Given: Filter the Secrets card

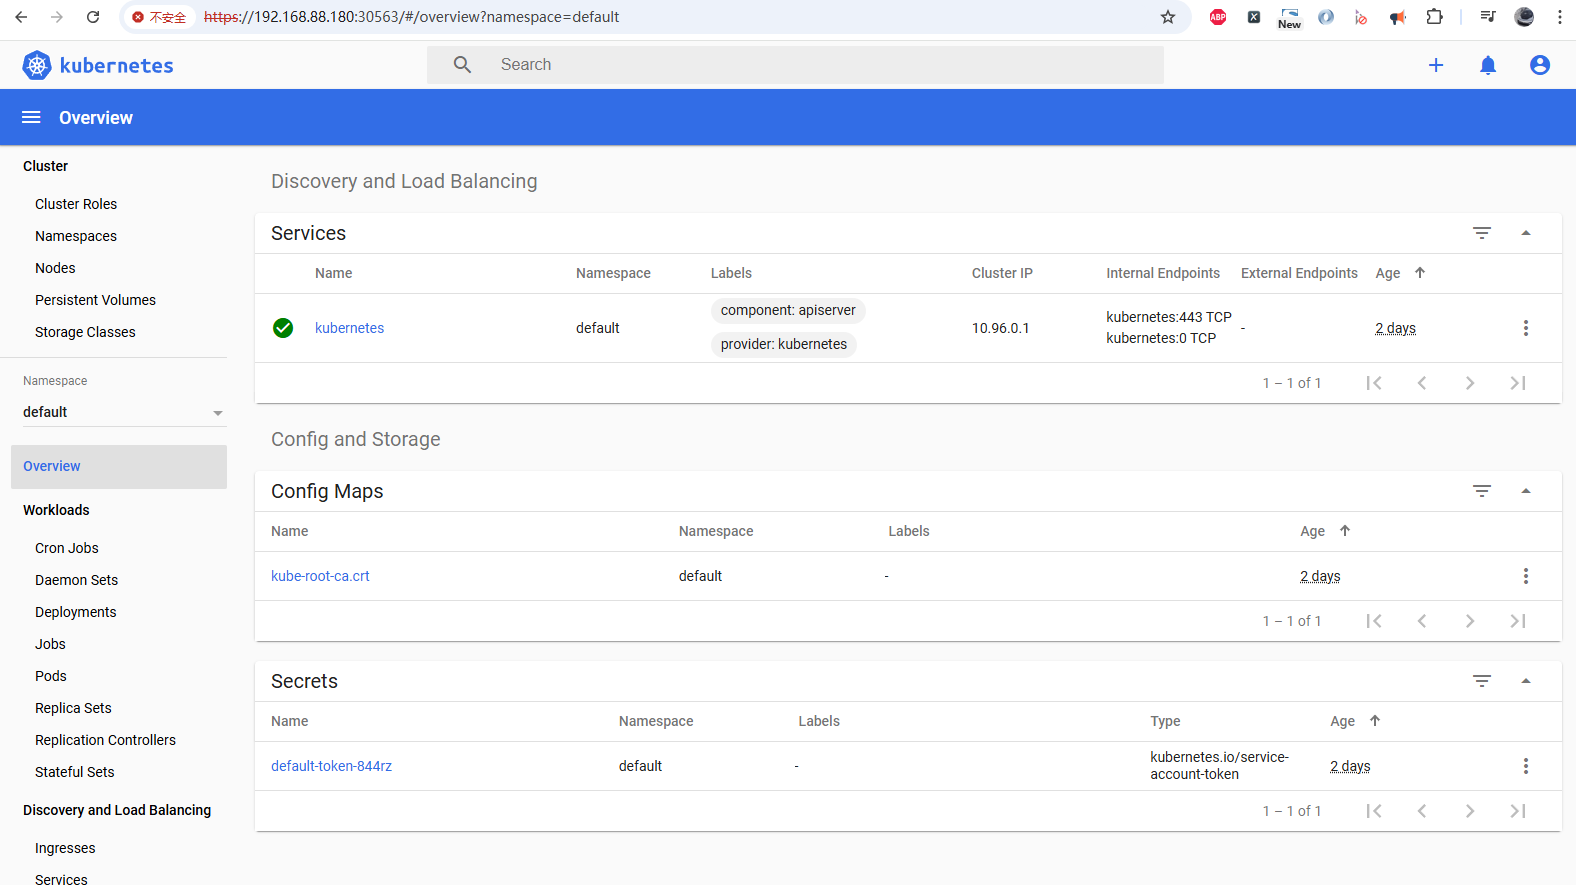Looking at the screenshot, I should (x=1482, y=681).
